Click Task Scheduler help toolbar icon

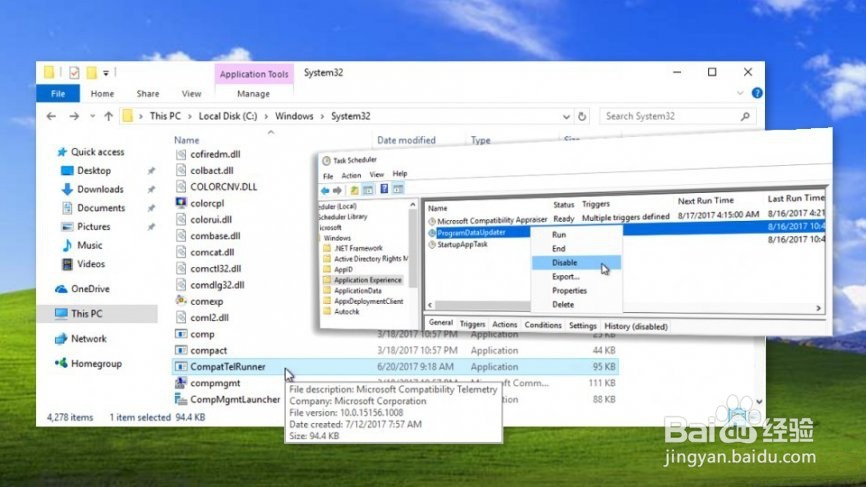tap(384, 189)
